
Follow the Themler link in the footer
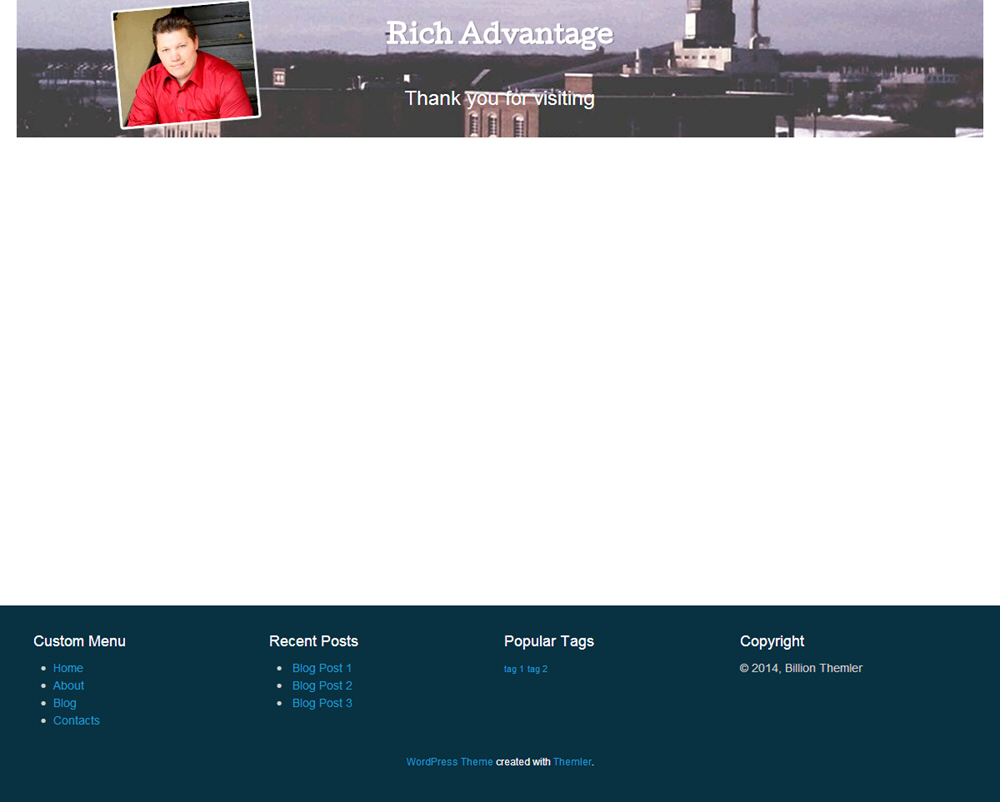click(x=572, y=762)
